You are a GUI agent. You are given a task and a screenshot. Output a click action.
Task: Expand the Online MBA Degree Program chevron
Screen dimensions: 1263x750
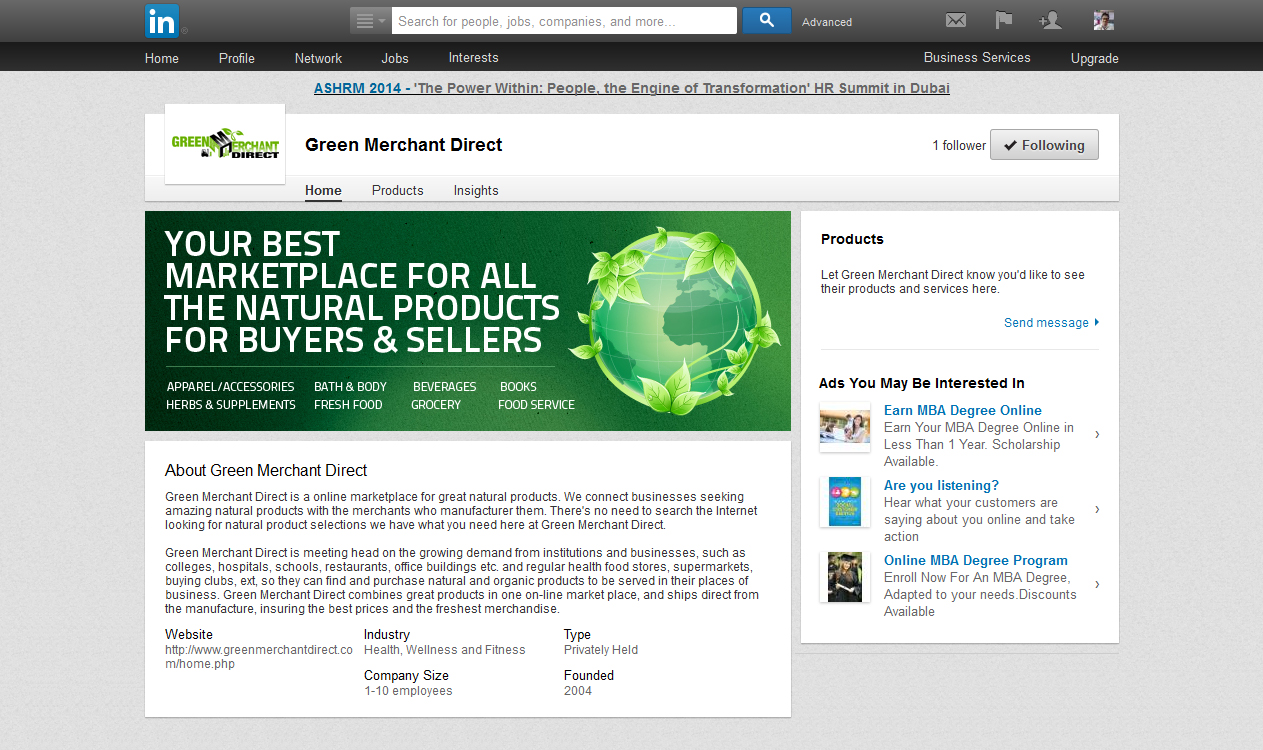(1097, 584)
